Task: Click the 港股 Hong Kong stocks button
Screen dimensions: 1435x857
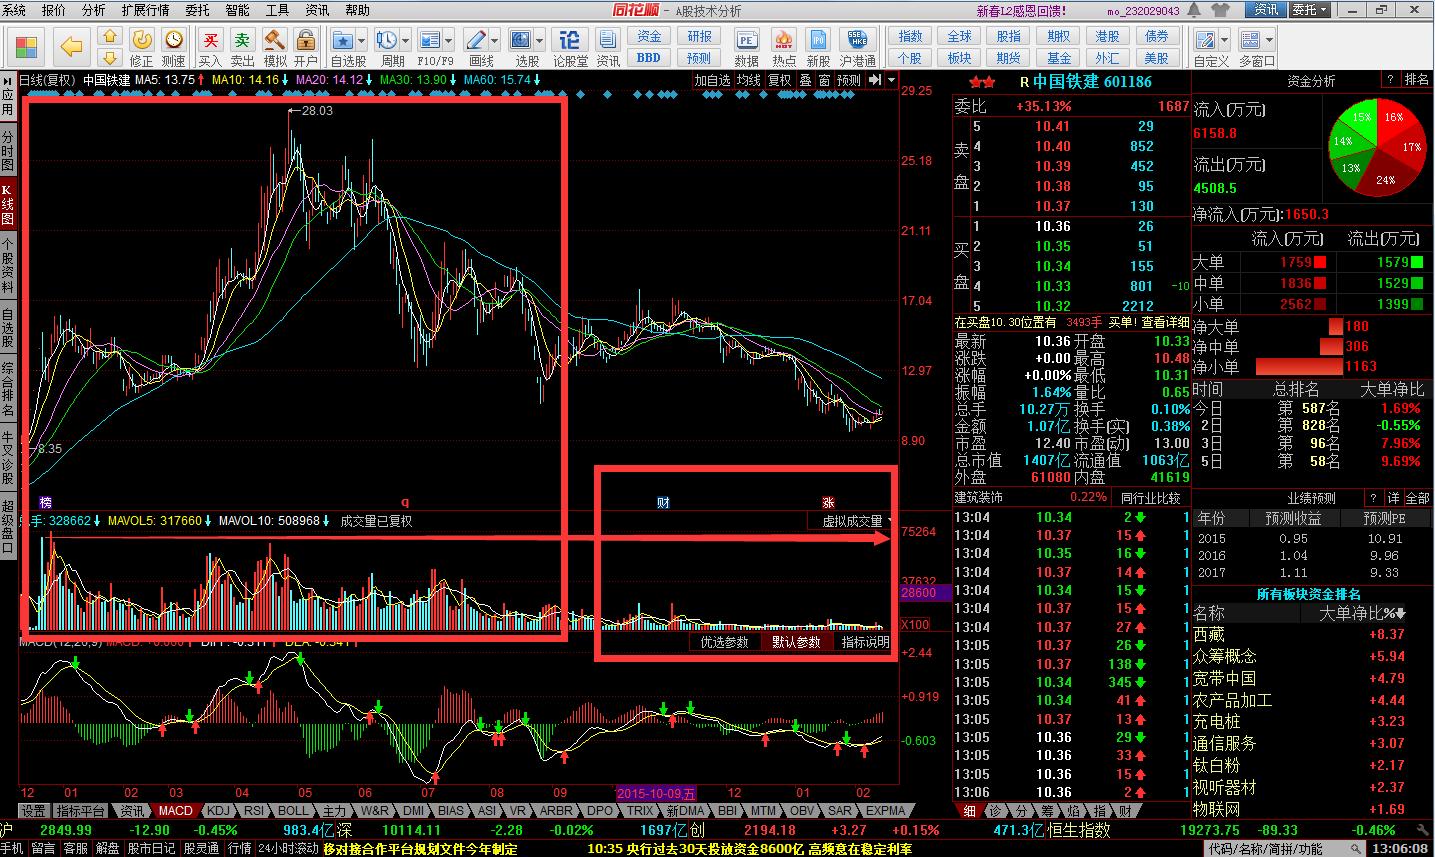Action: pyautogui.click(x=1107, y=37)
